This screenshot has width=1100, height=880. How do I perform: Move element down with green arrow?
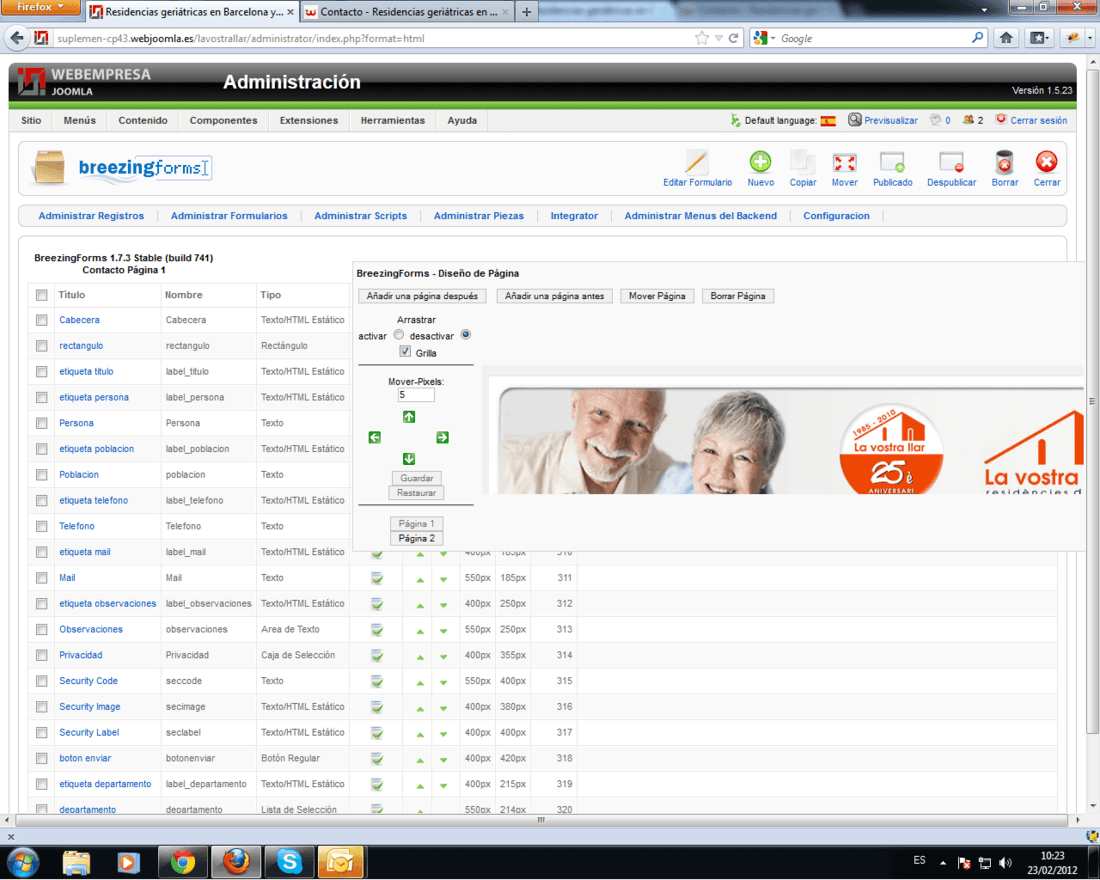409,459
